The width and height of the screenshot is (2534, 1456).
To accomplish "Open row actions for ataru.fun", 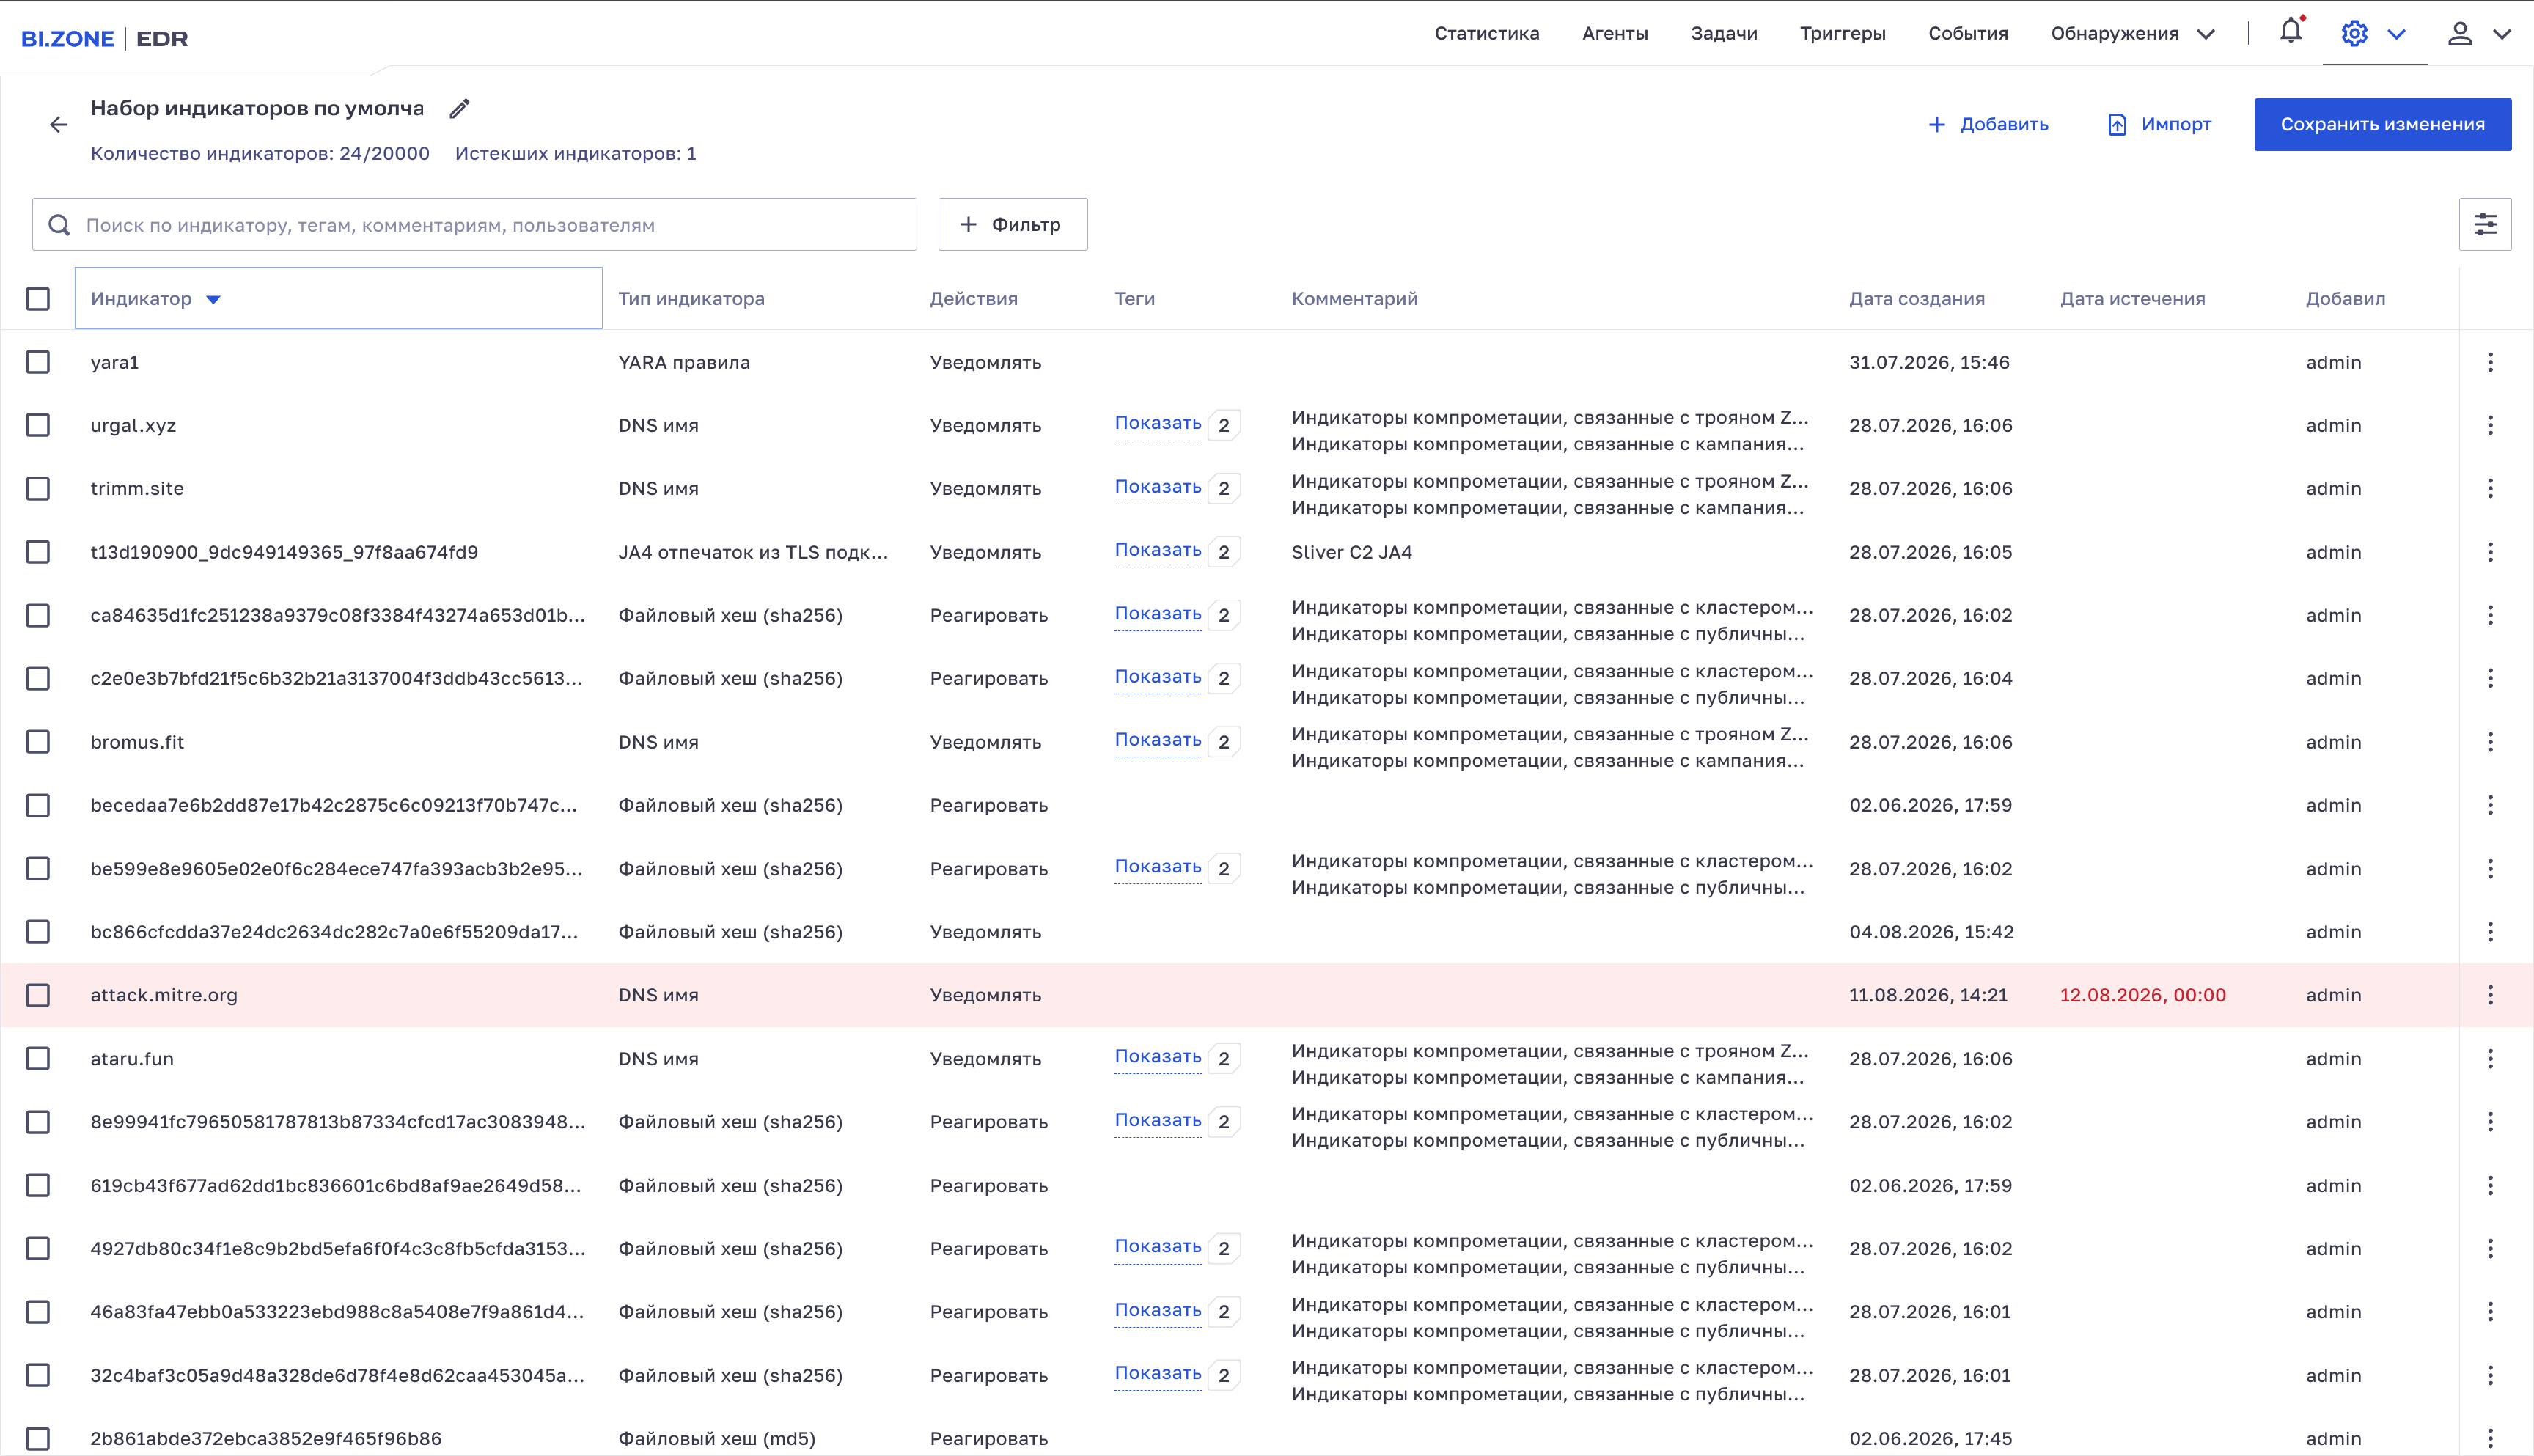I will click(x=2490, y=1058).
